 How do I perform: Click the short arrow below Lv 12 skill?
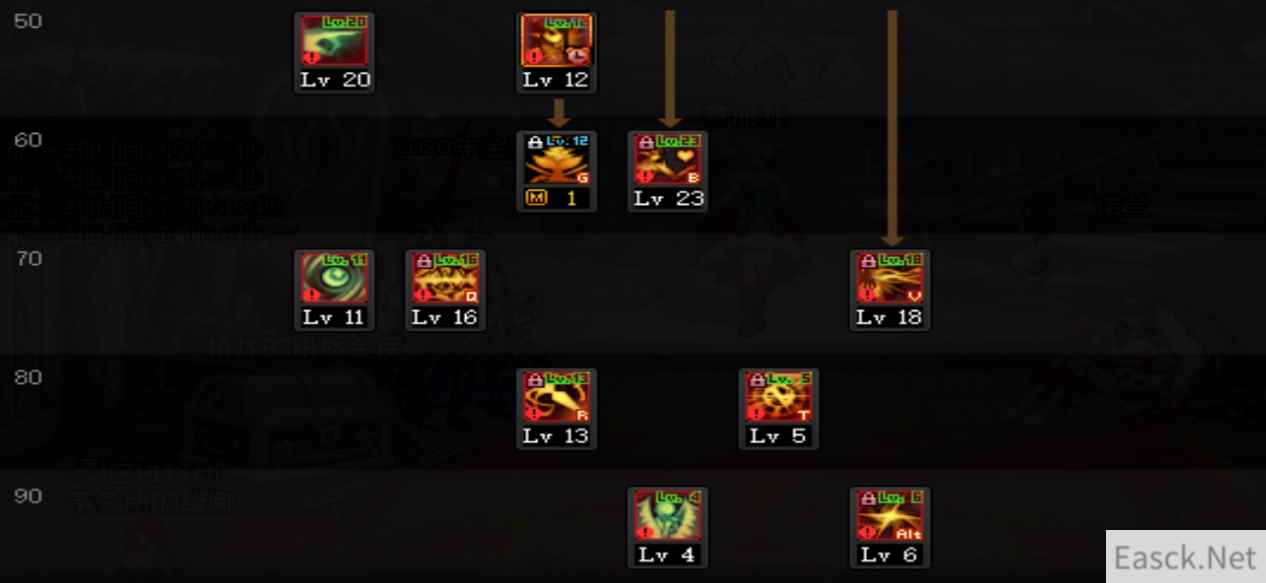point(558,112)
